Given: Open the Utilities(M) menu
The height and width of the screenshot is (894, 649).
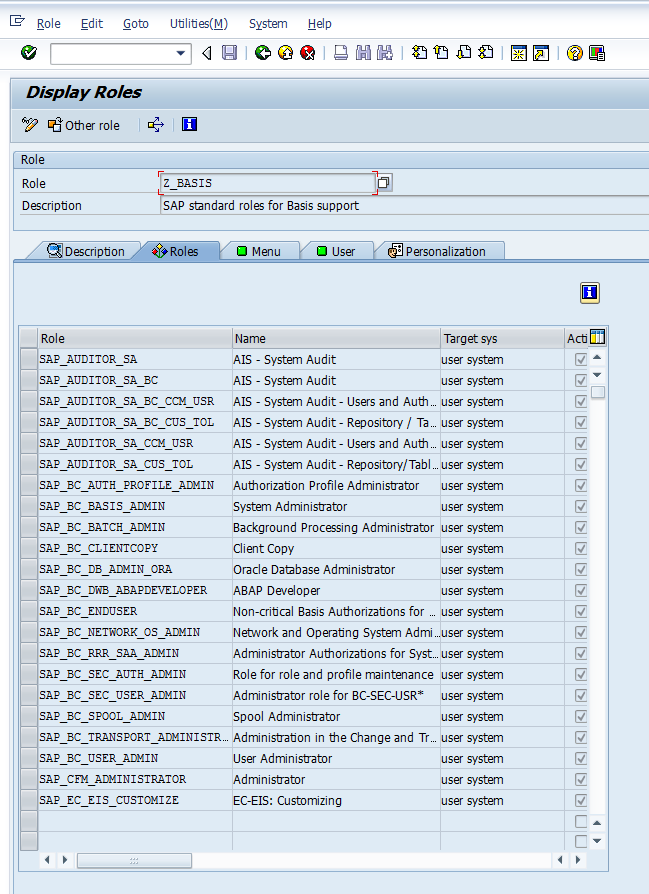Looking at the screenshot, I should pos(198,23).
